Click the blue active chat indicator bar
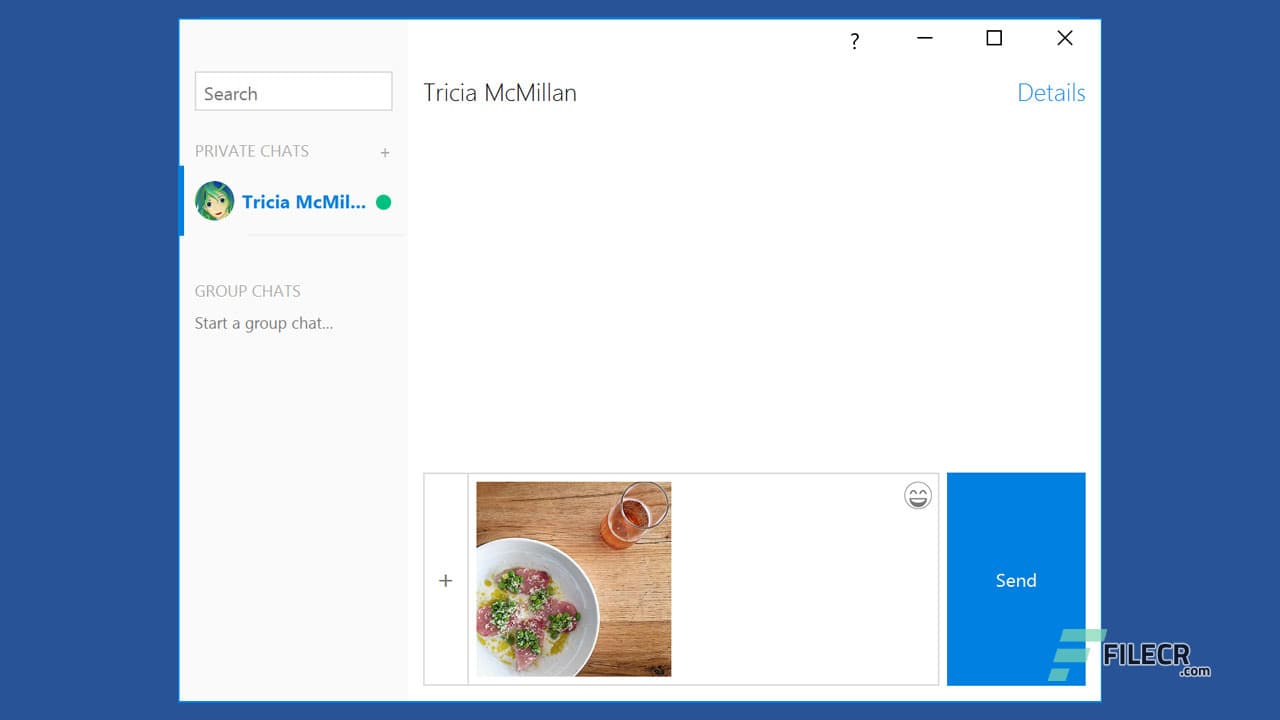 [182, 201]
